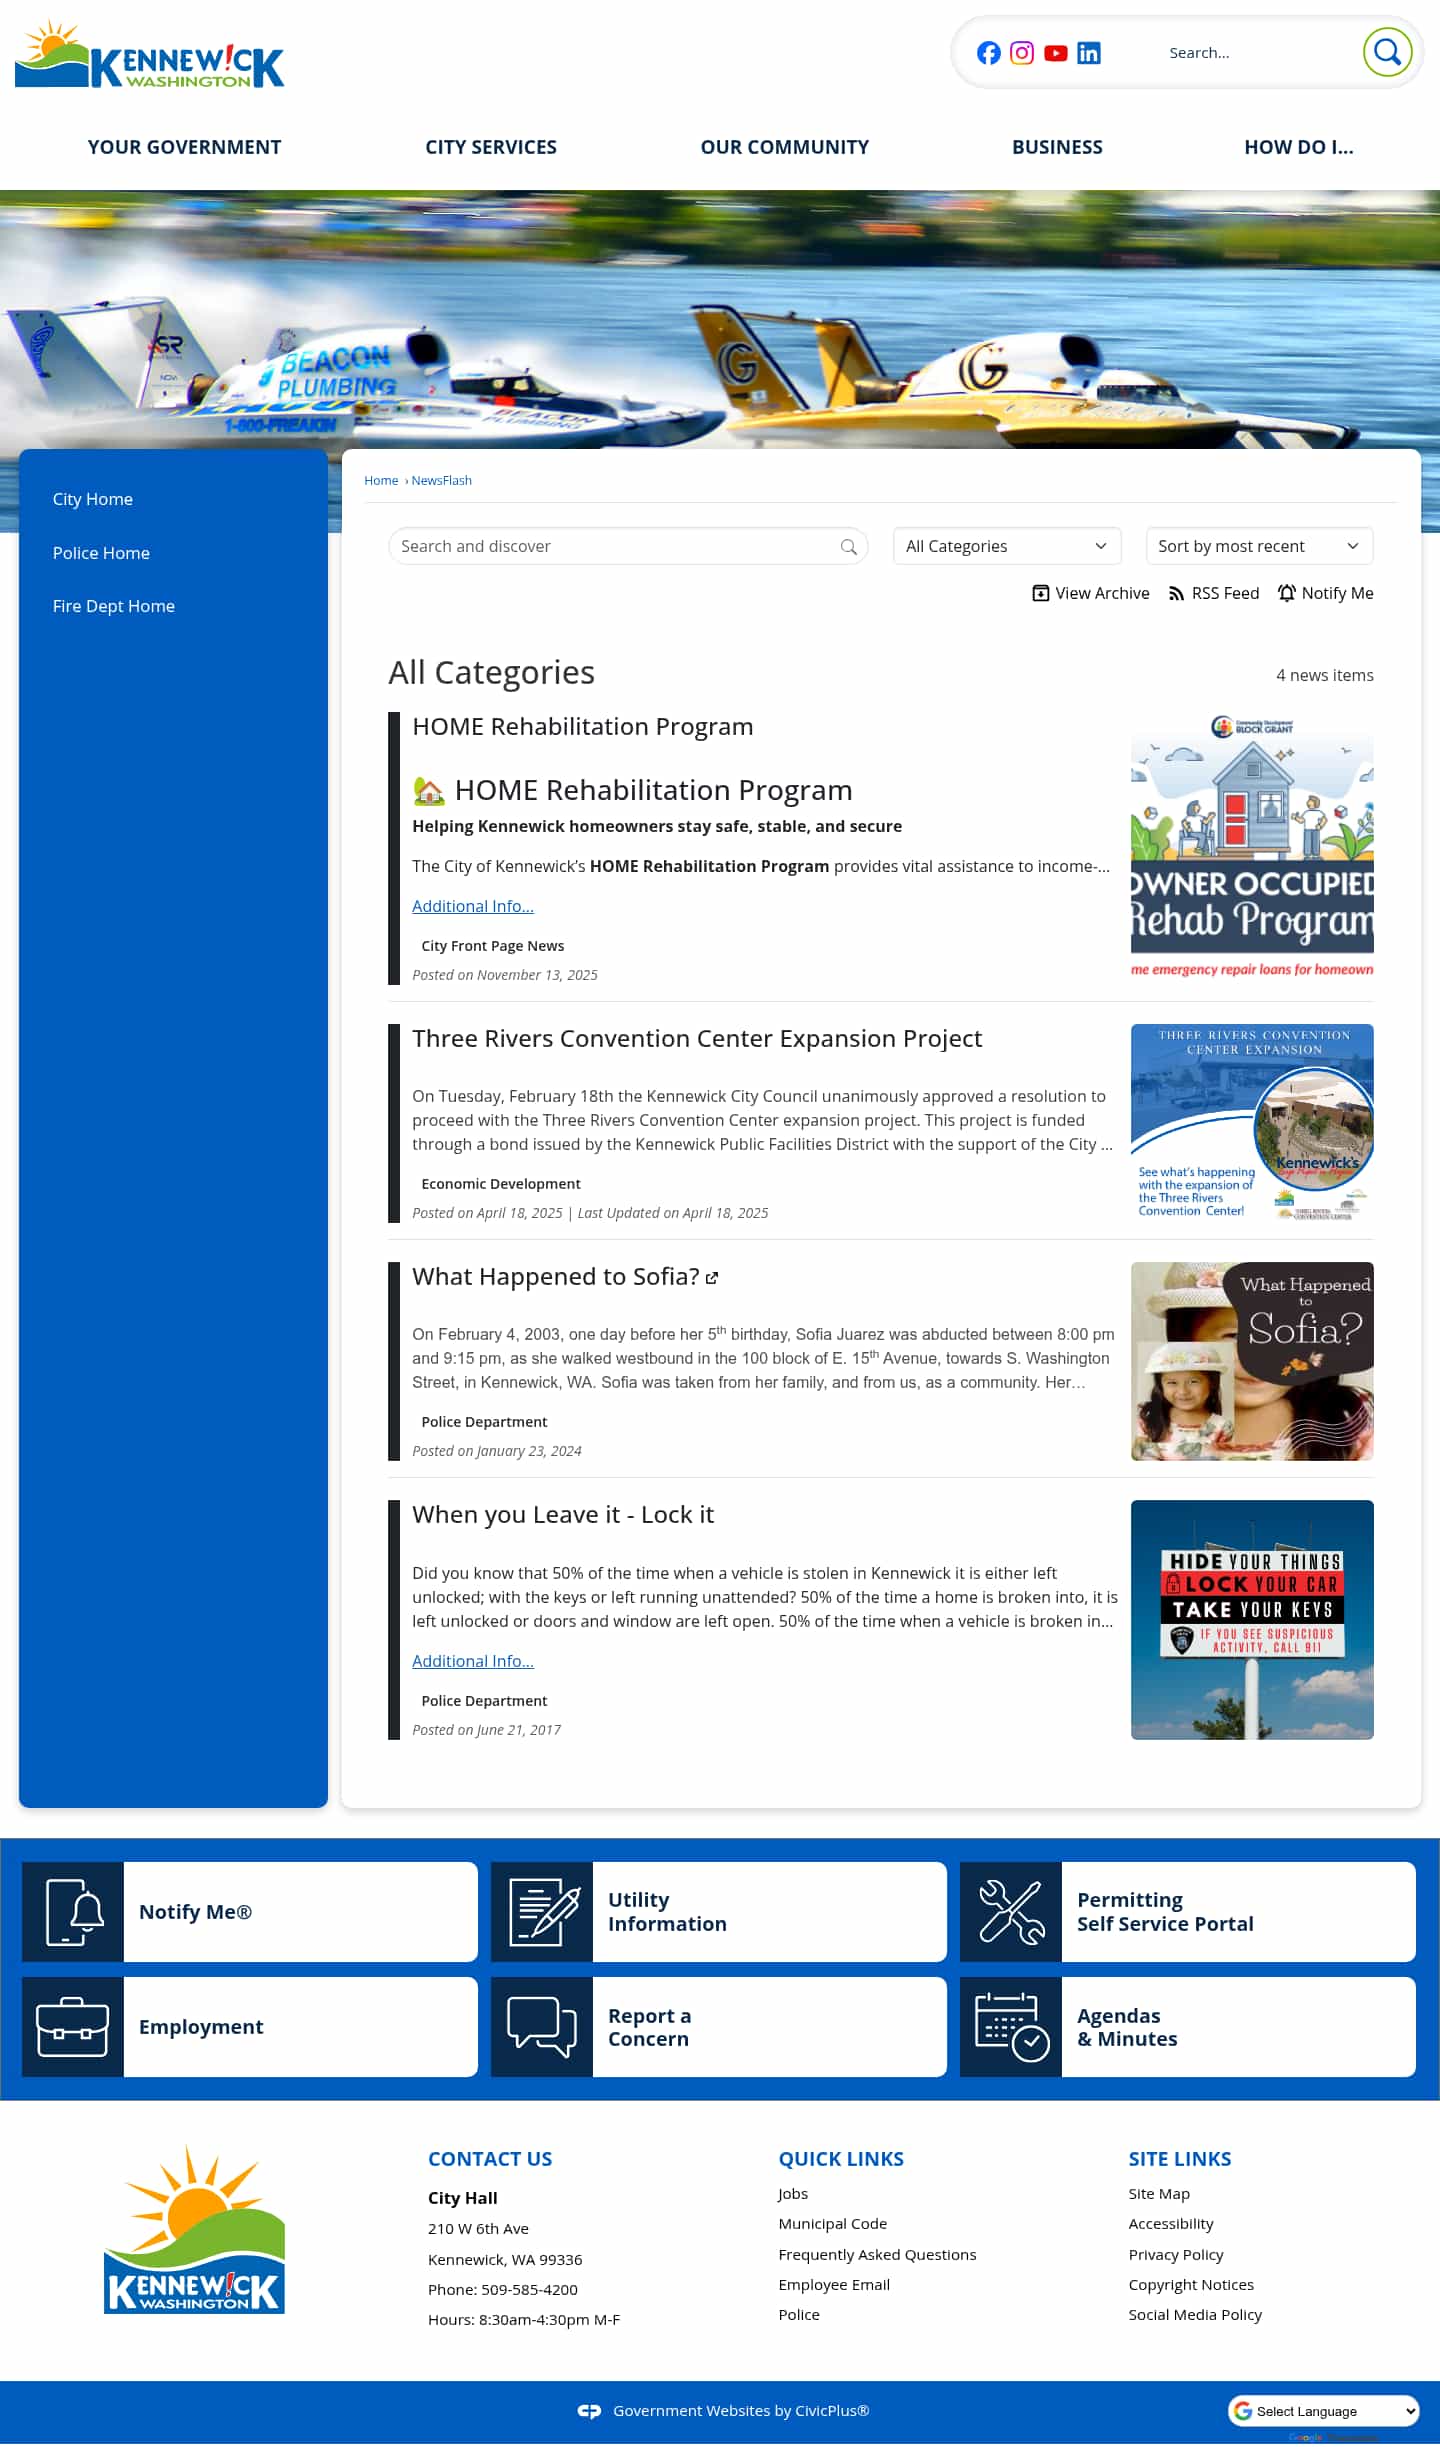Open the Accessibility link
Image resolution: width=1440 pixels, height=2447 pixels.
[x=1170, y=2225]
